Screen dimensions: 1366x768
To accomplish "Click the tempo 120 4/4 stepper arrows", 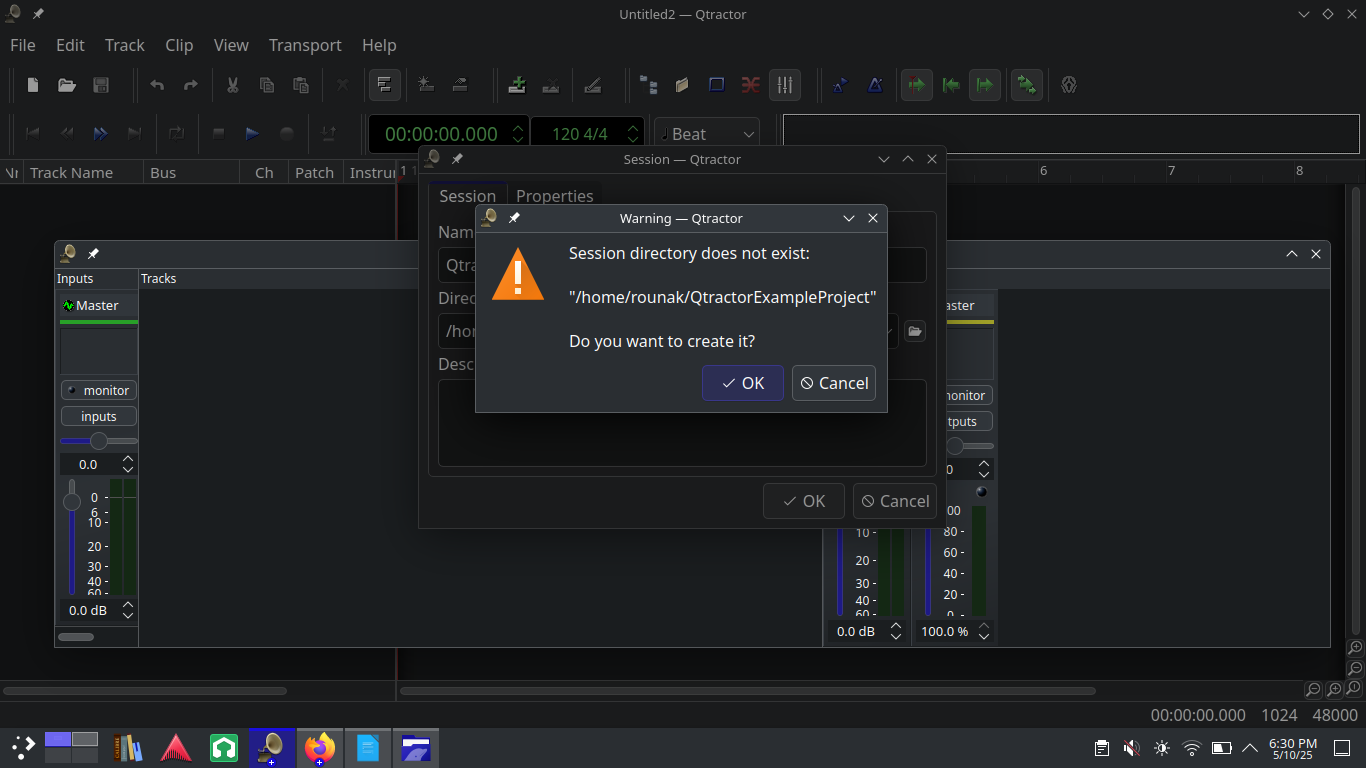I will 632,133.
